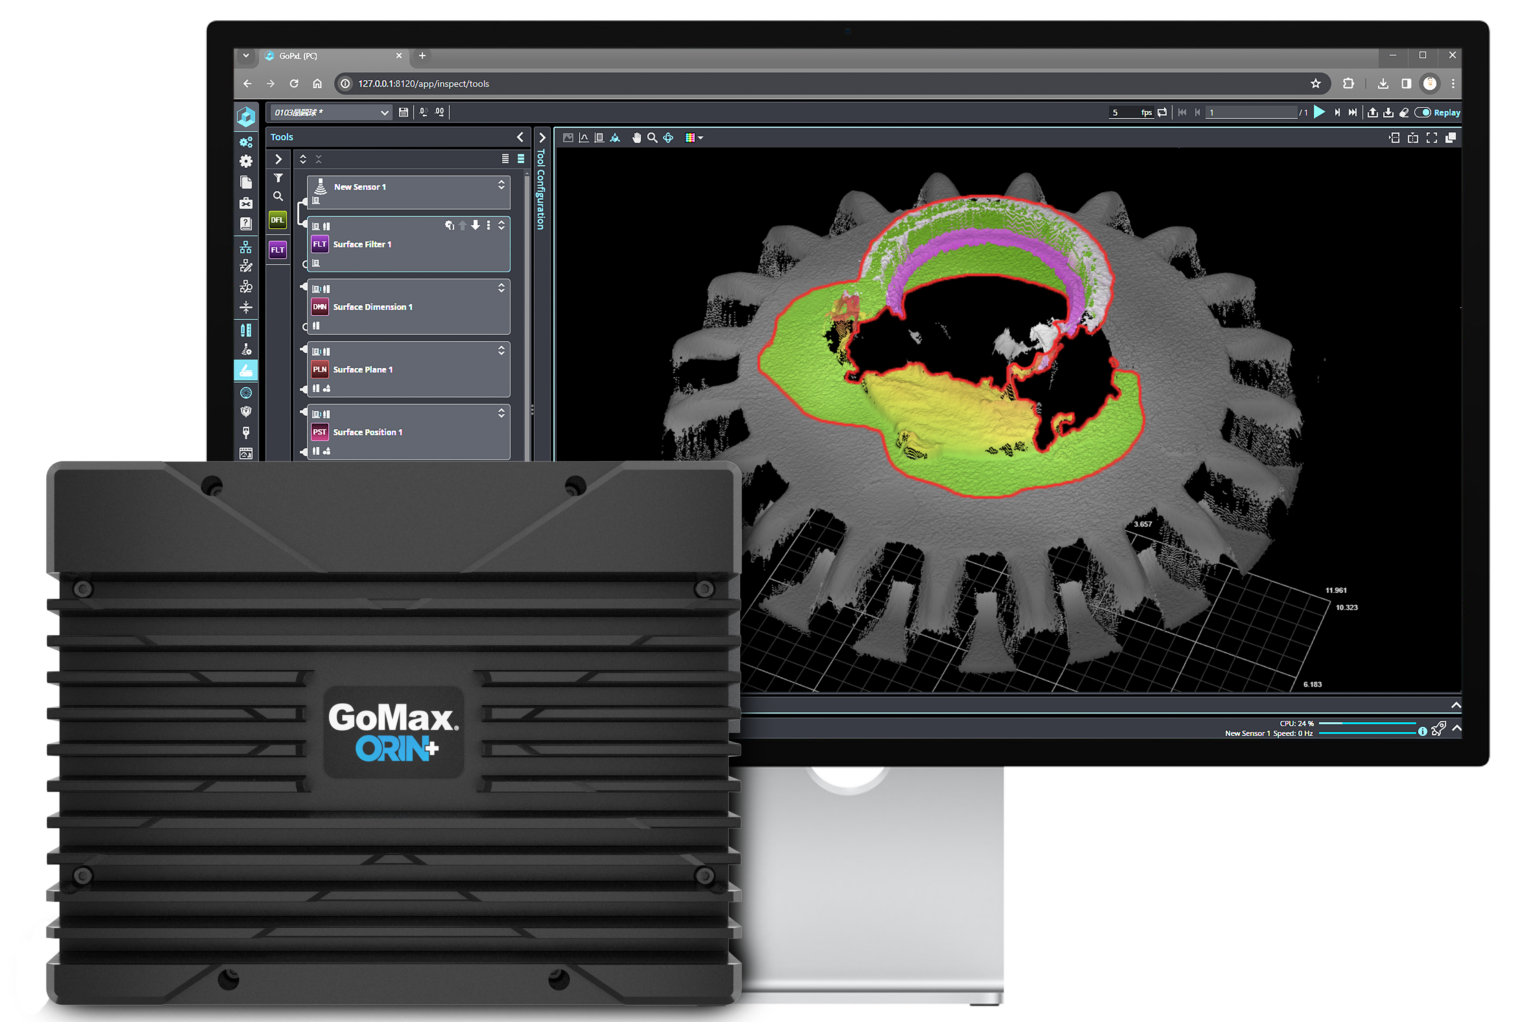
Task: Save the job with the floppy disk icon
Action: point(404,113)
